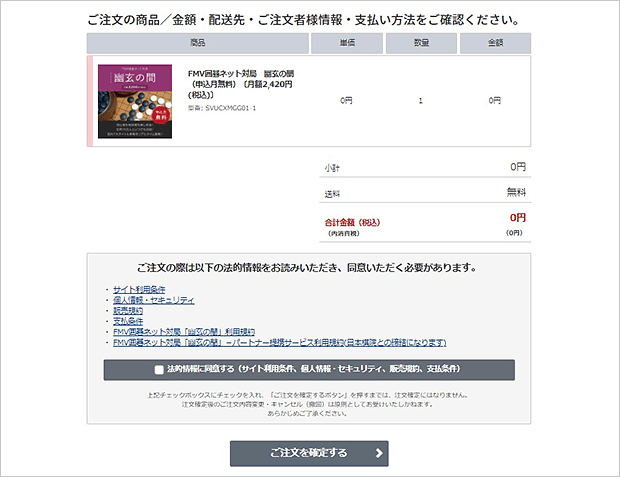Click the 数量 column header

[421, 43]
